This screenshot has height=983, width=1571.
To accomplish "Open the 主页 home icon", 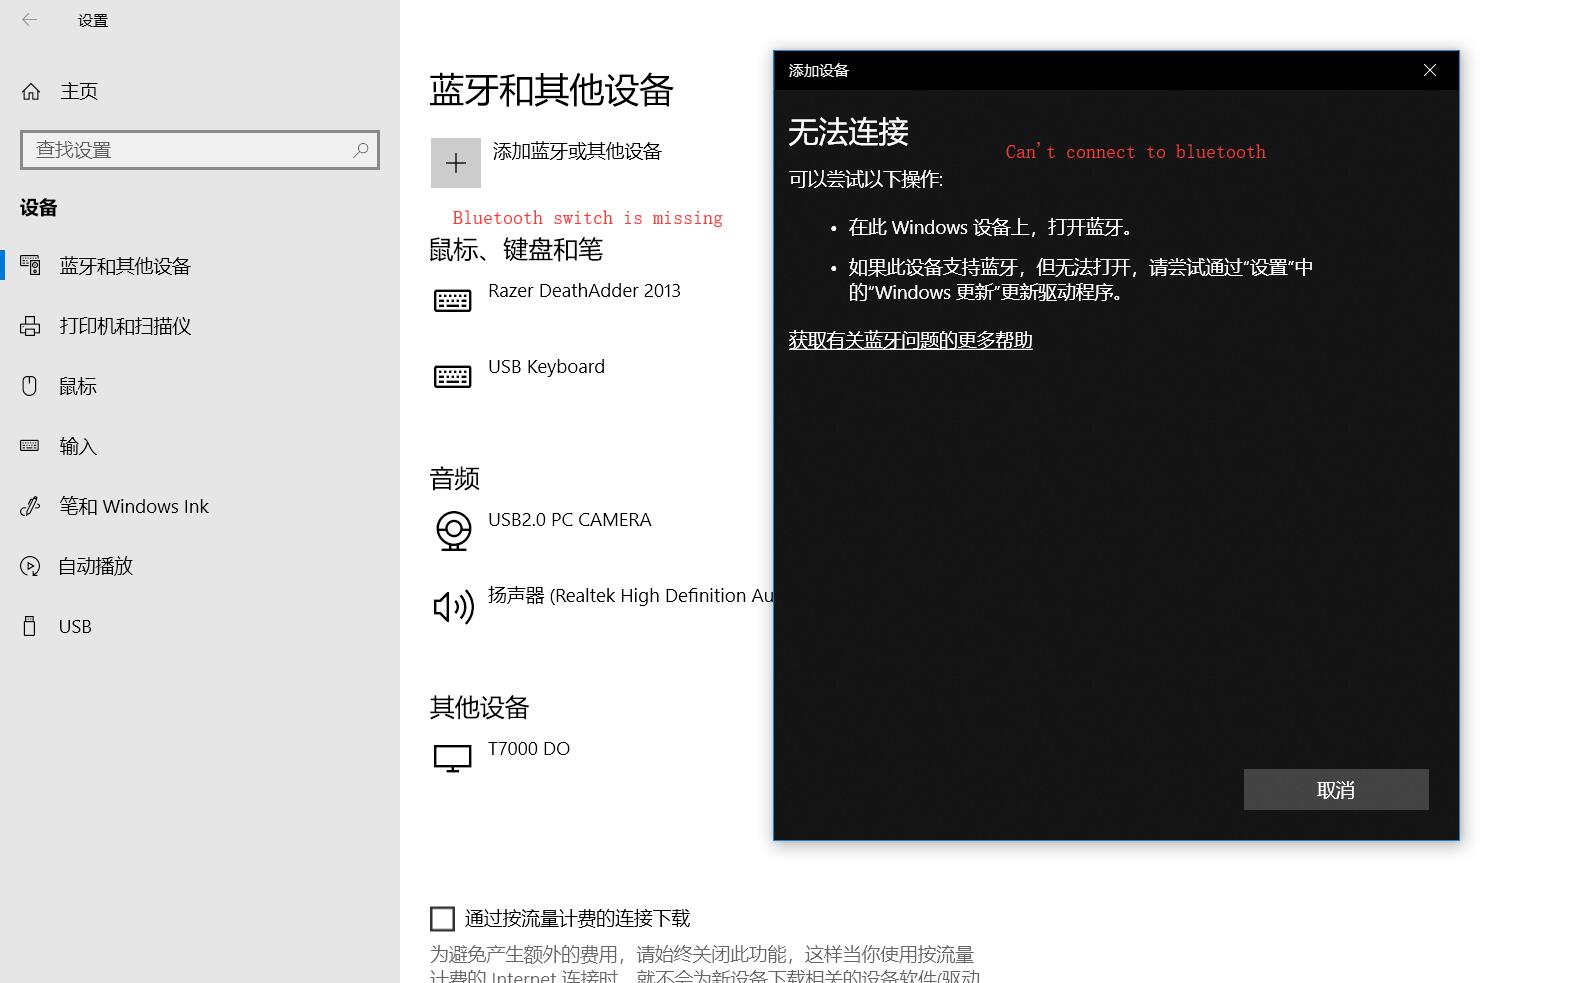I will pyautogui.click(x=31, y=91).
